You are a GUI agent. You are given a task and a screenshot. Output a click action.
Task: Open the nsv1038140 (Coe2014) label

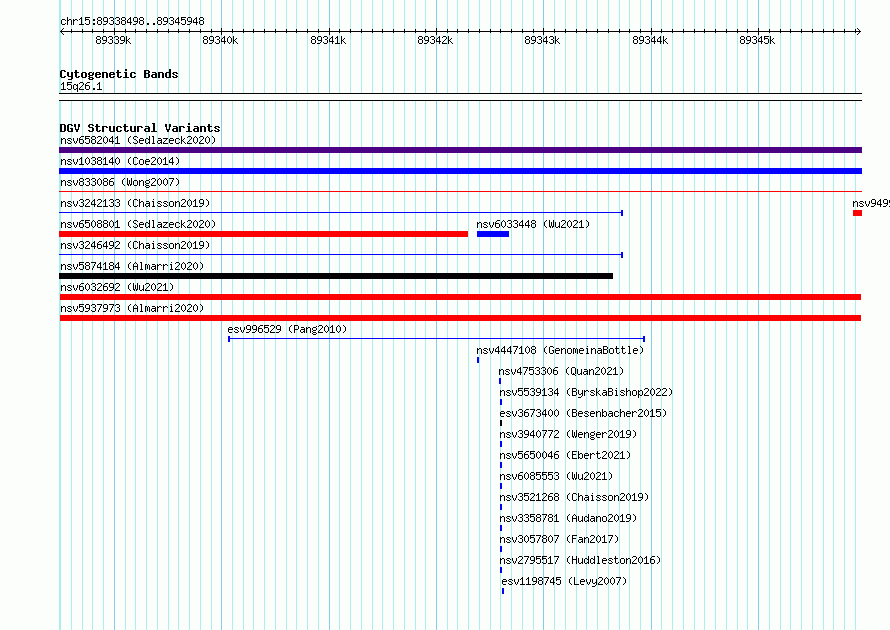click(x=120, y=161)
